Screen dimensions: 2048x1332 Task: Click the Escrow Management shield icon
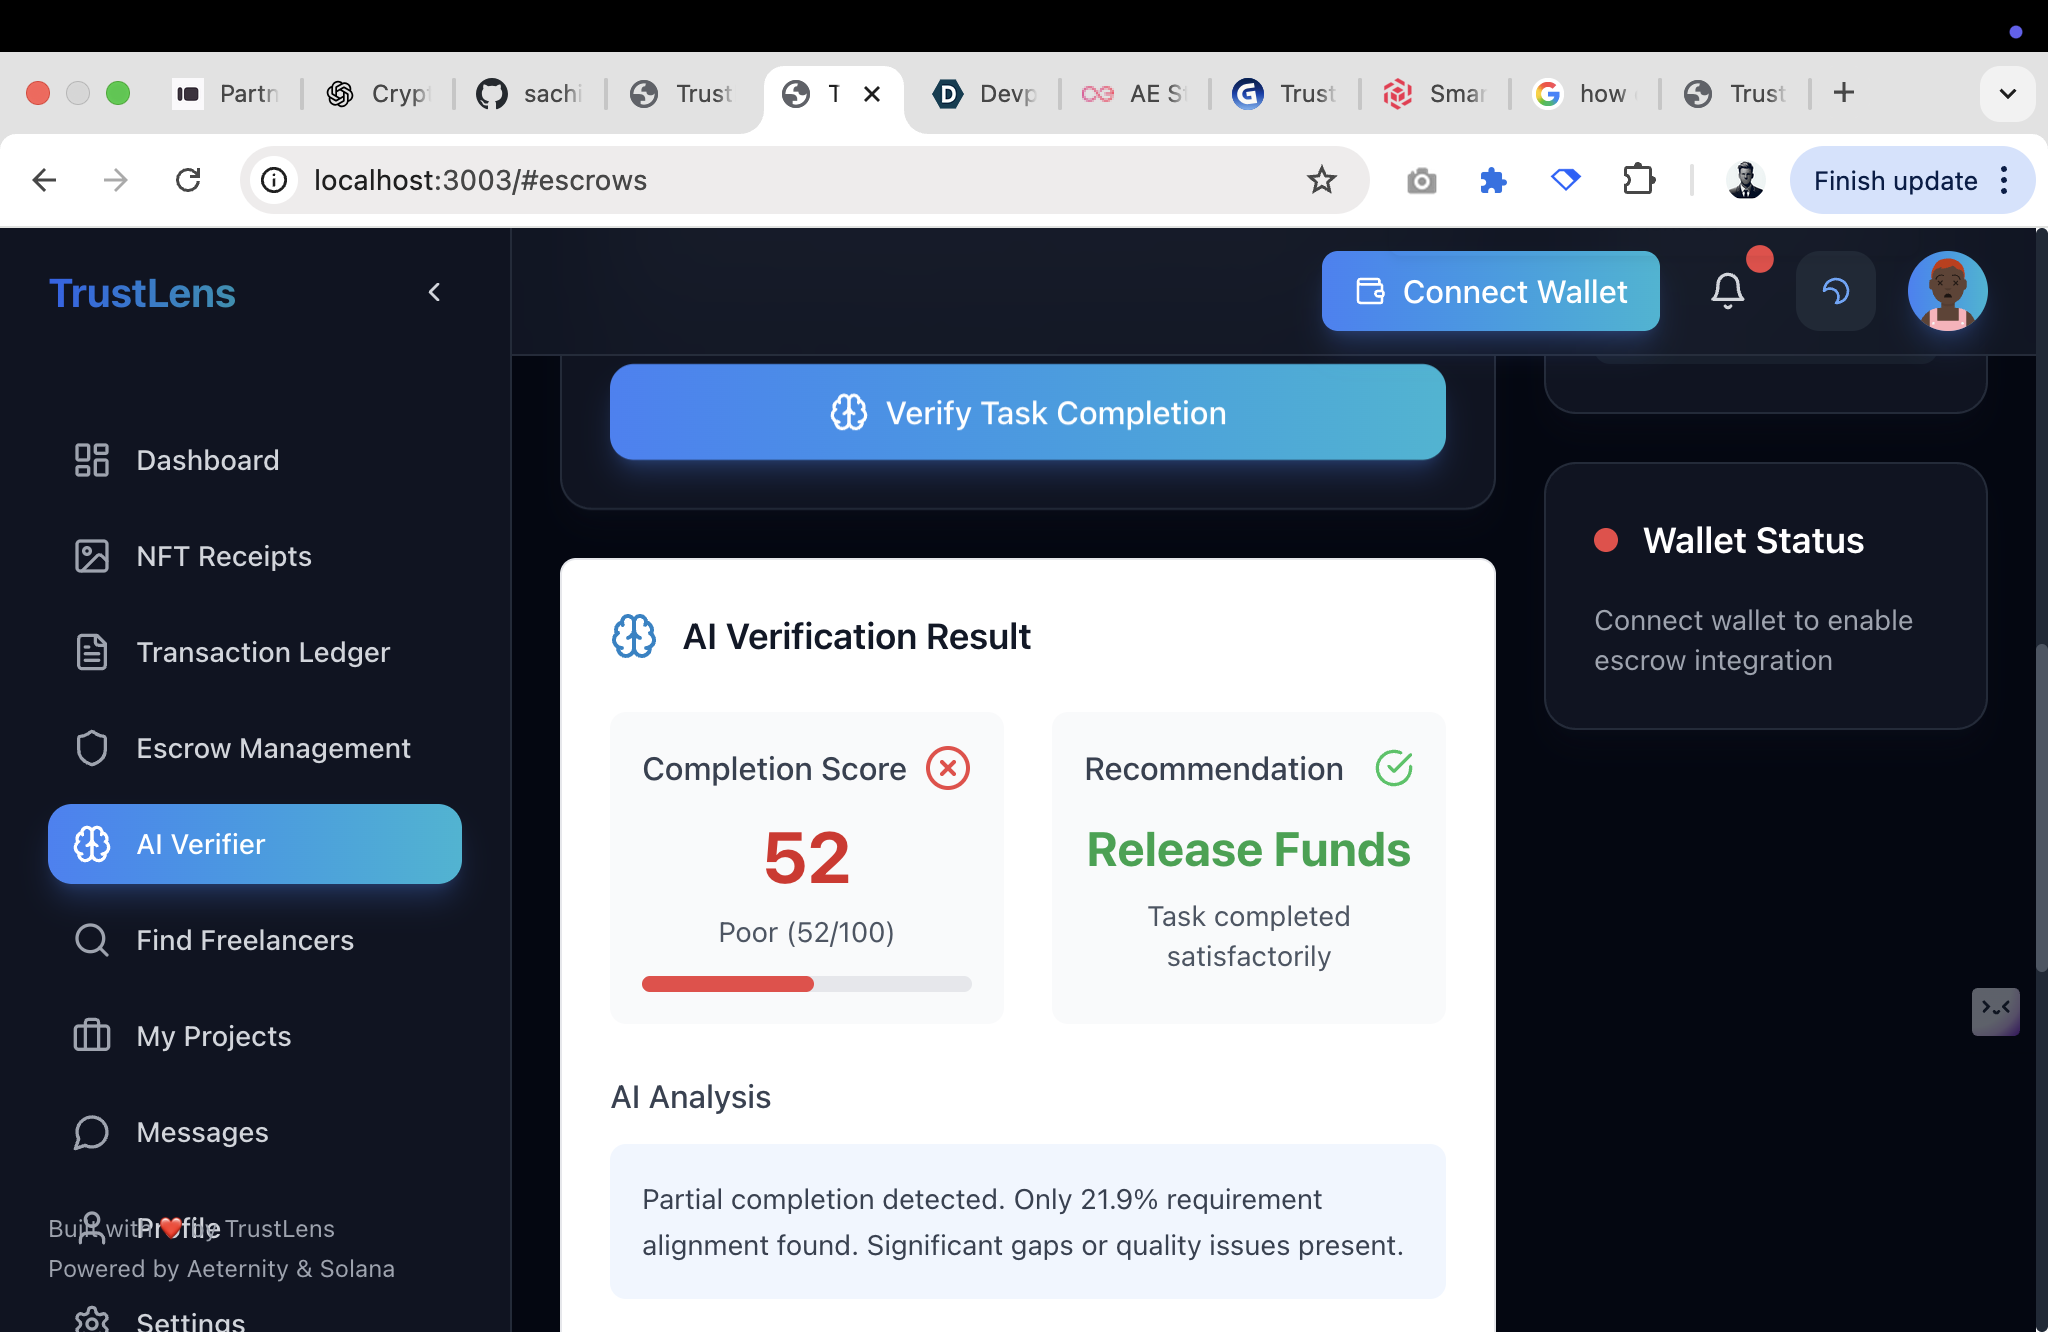(92, 748)
